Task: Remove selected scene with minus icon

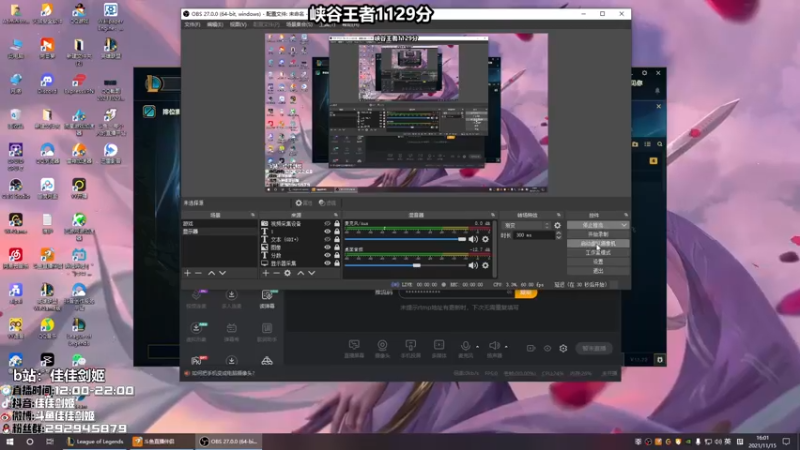Action: [x=198, y=273]
